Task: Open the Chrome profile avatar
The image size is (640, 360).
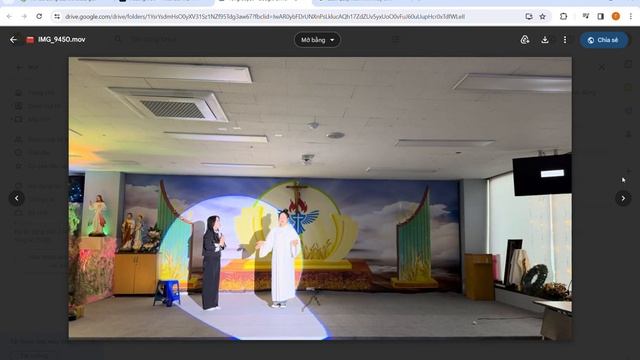Action: [616, 16]
